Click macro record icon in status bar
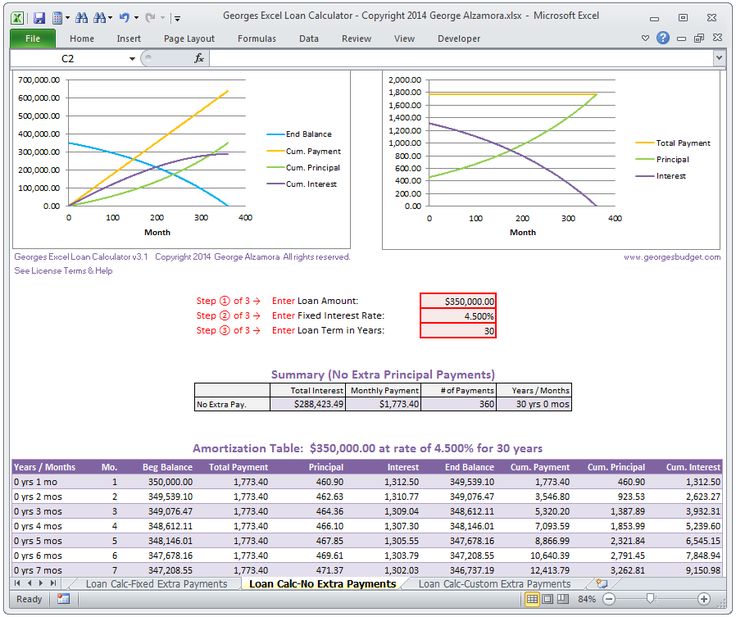This screenshot has height=617, width=736. [63, 599]
